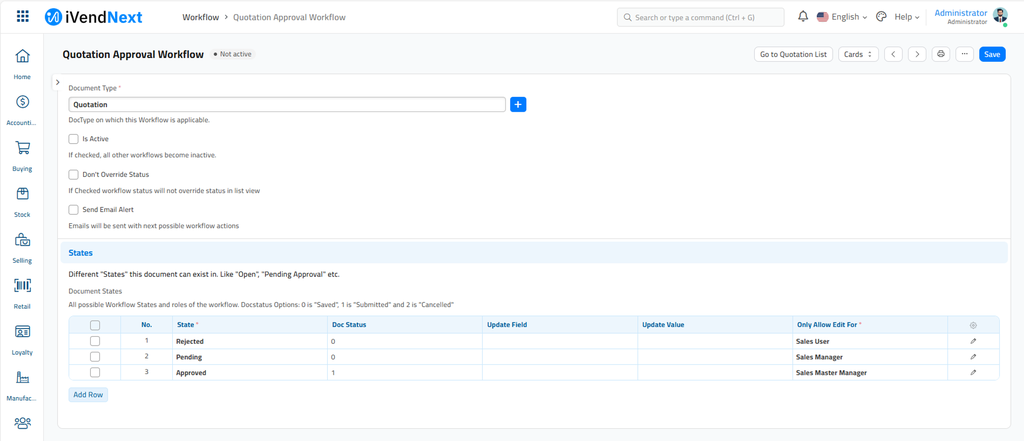Click the Update Value cell for Pending
The image size is (1024, 441).
click(714, 357)
